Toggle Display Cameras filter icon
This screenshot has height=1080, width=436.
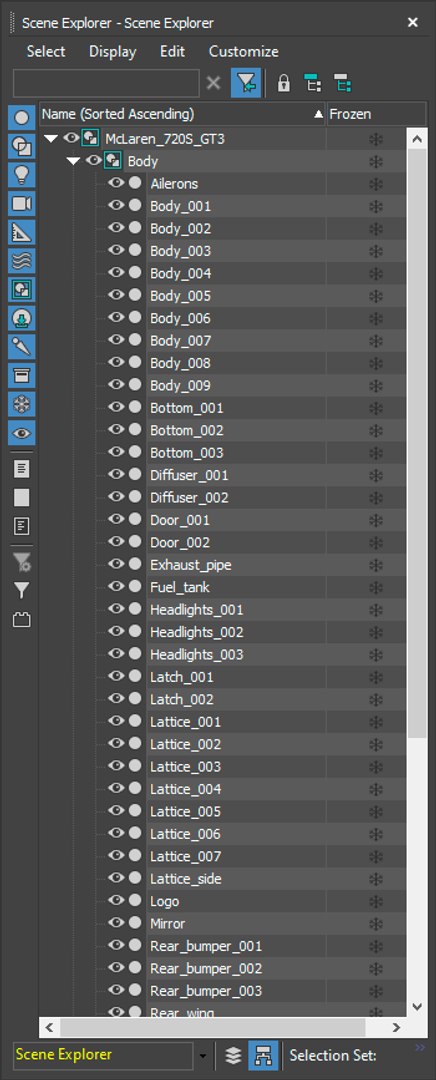pyautogui.click(x=21, y=203)
